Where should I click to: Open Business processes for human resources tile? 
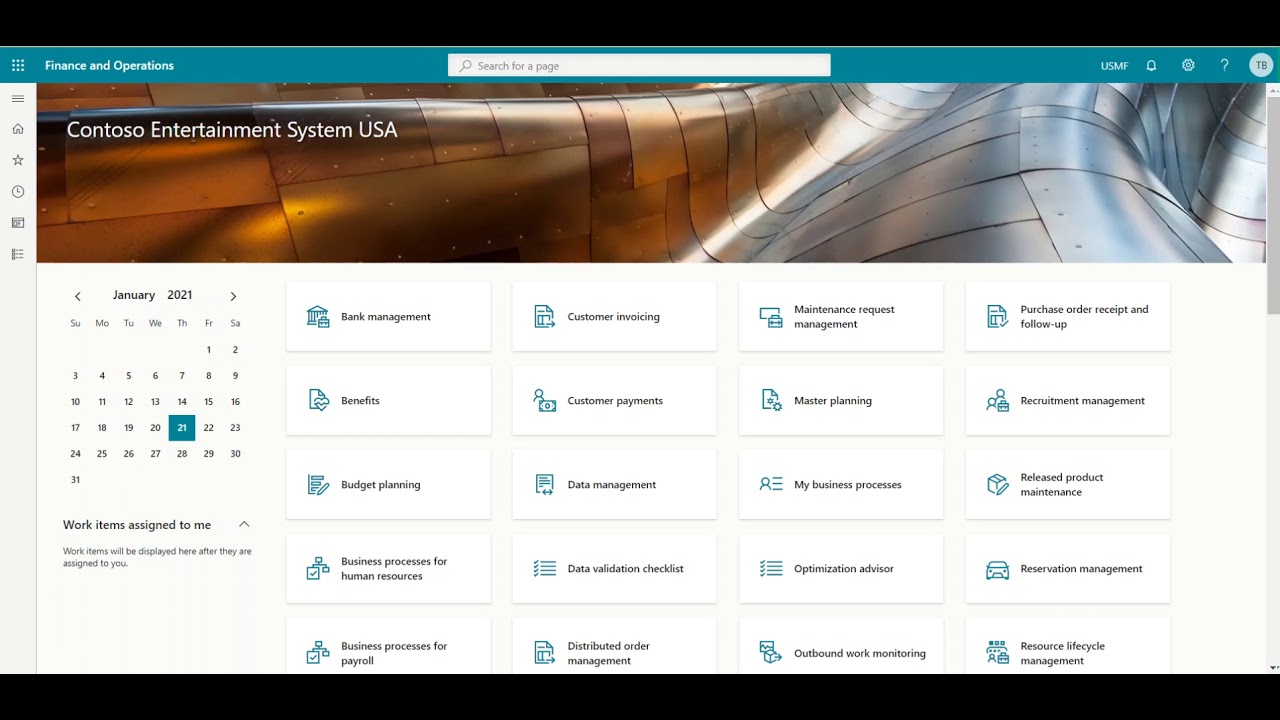tap(388, 569)
